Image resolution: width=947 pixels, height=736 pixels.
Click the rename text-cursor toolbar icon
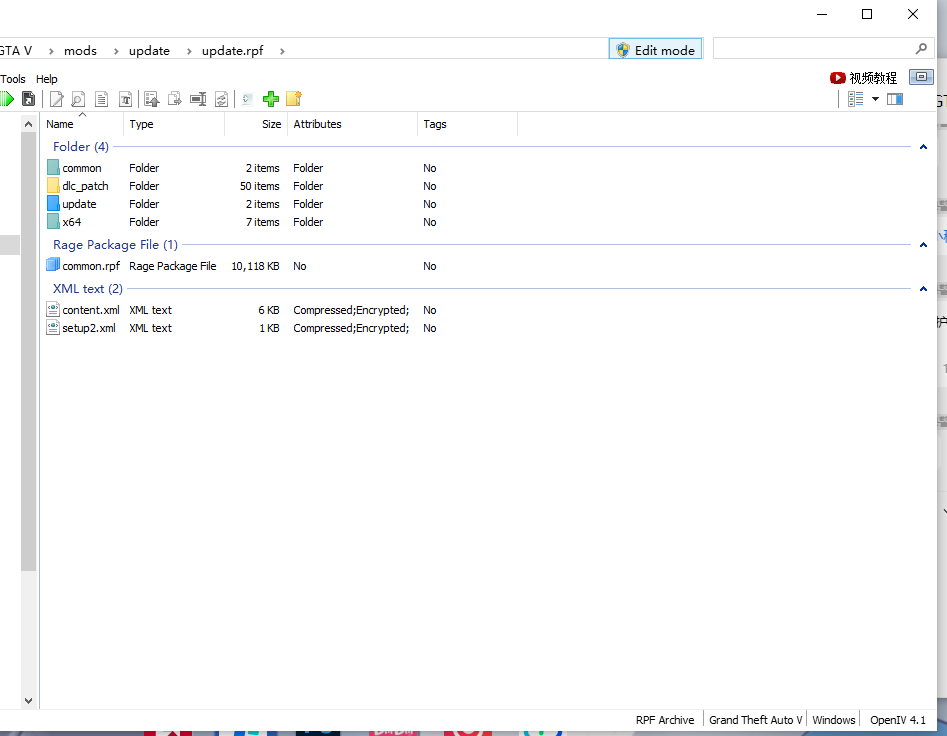tap(198, 99)
